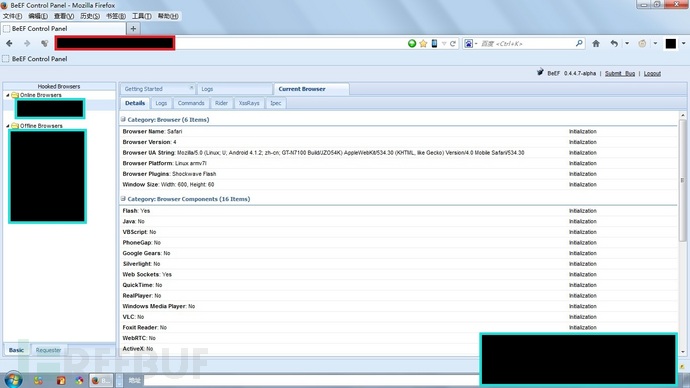690x388 pixels.
Task: Open dropdown arrow next to undo icon
Action: pyautogui.click(x=627, y=43)
